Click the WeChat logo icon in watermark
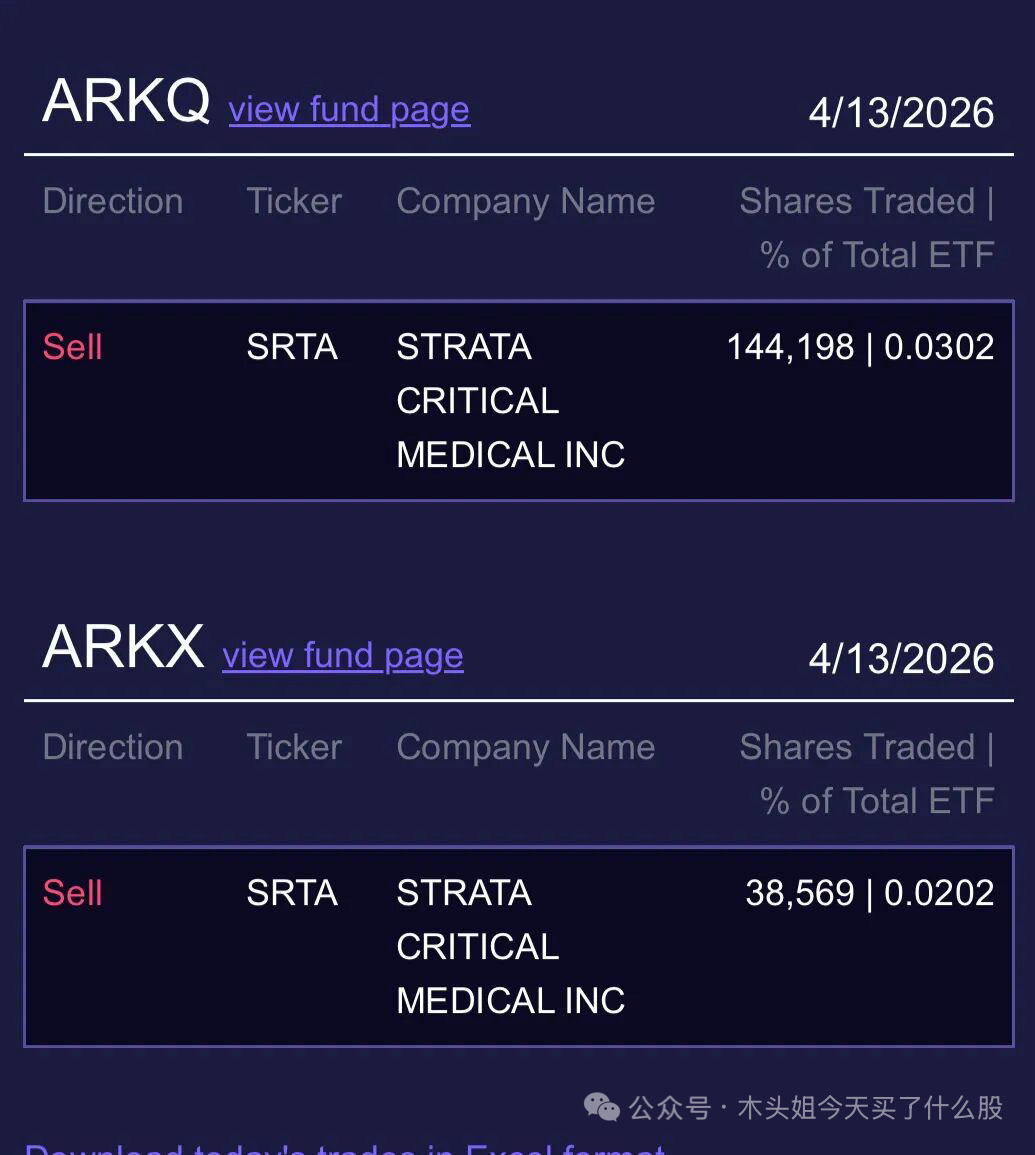This screenshot has height=1155, width=1035. pos(602,1107)
